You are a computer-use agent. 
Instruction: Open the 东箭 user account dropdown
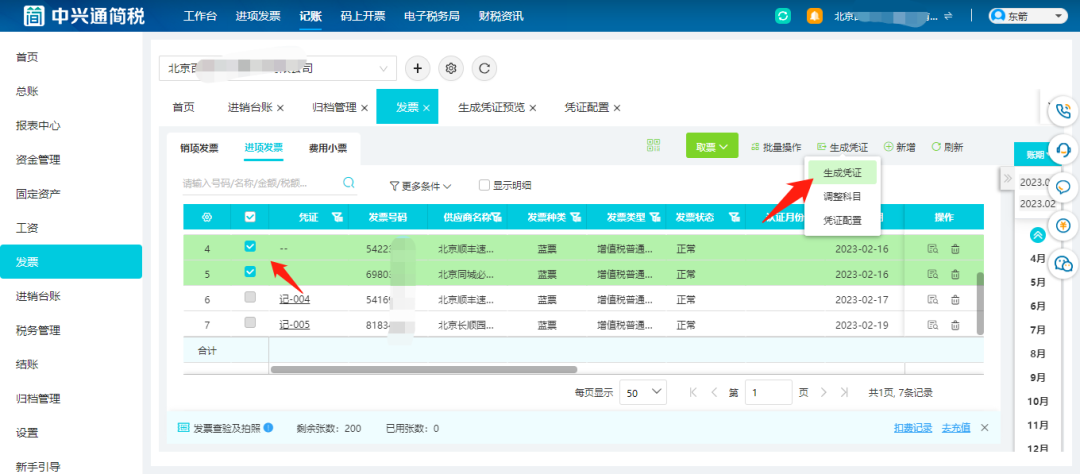1027,16
